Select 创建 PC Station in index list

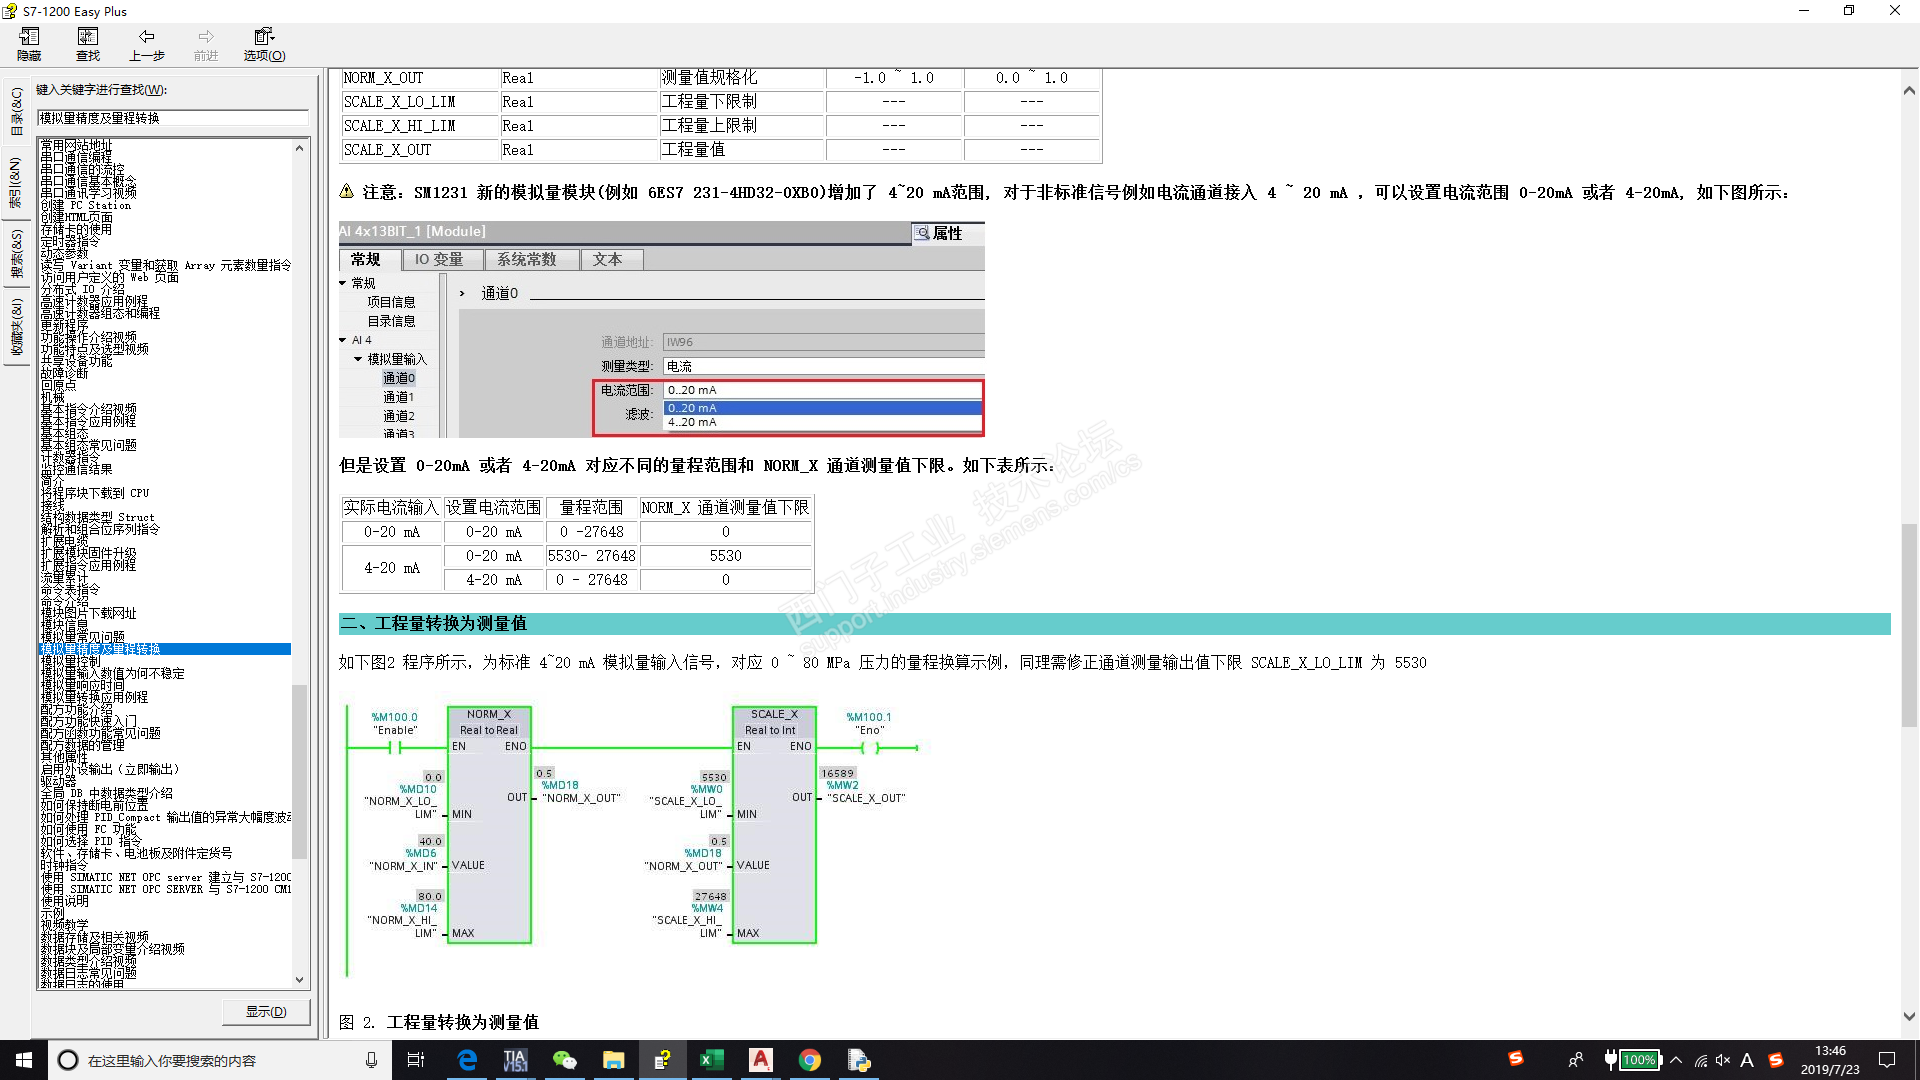click(86, 205)
